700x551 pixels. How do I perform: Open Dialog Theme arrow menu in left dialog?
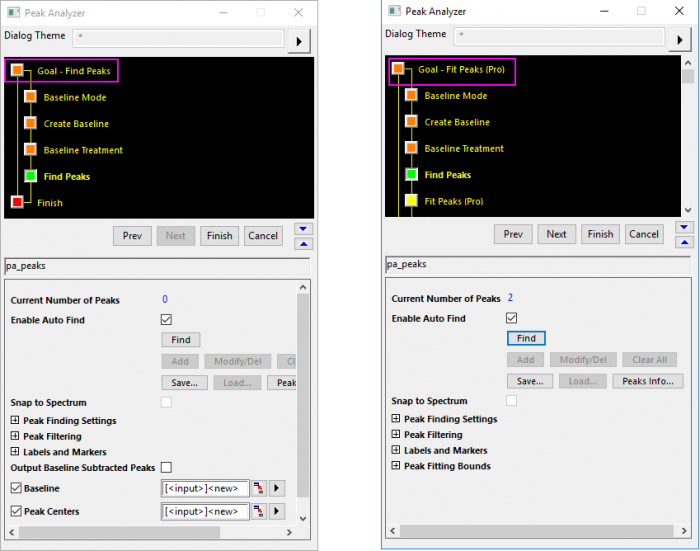(x=300, y=41)
